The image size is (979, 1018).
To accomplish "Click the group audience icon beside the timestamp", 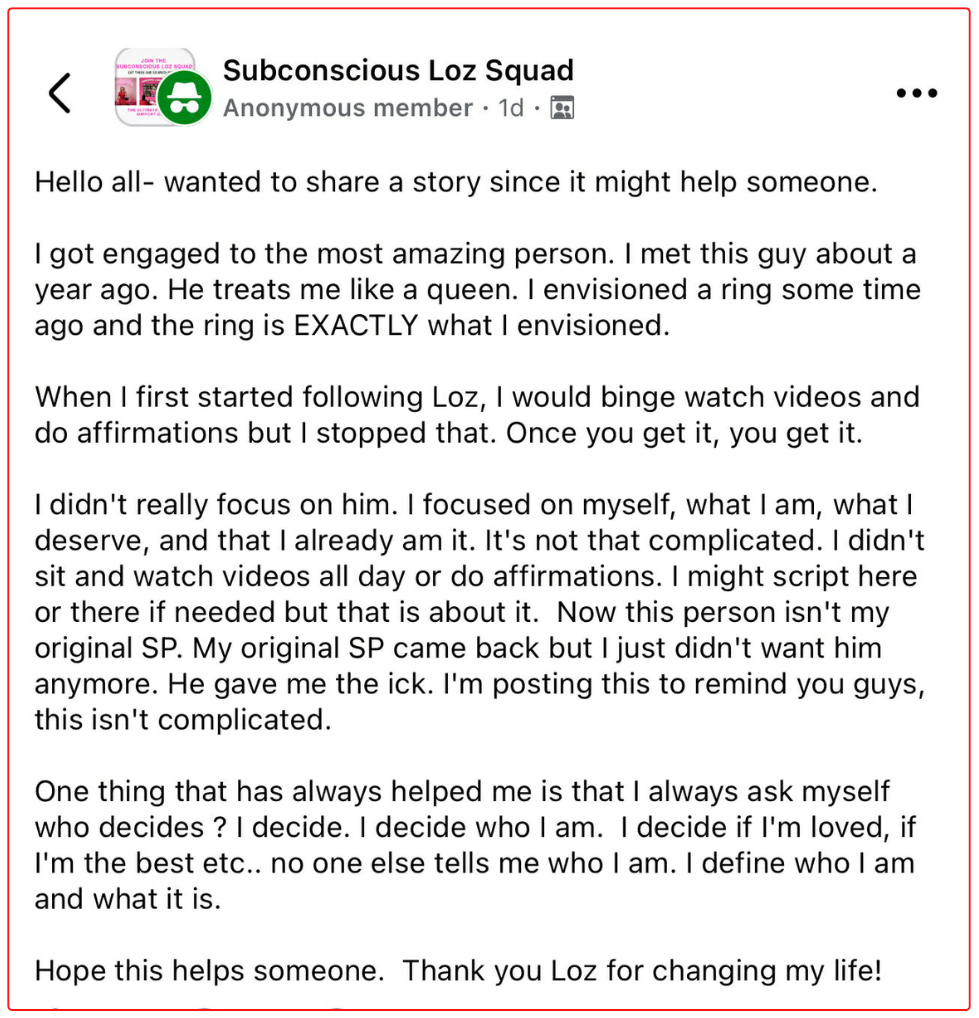I will 562,108.
